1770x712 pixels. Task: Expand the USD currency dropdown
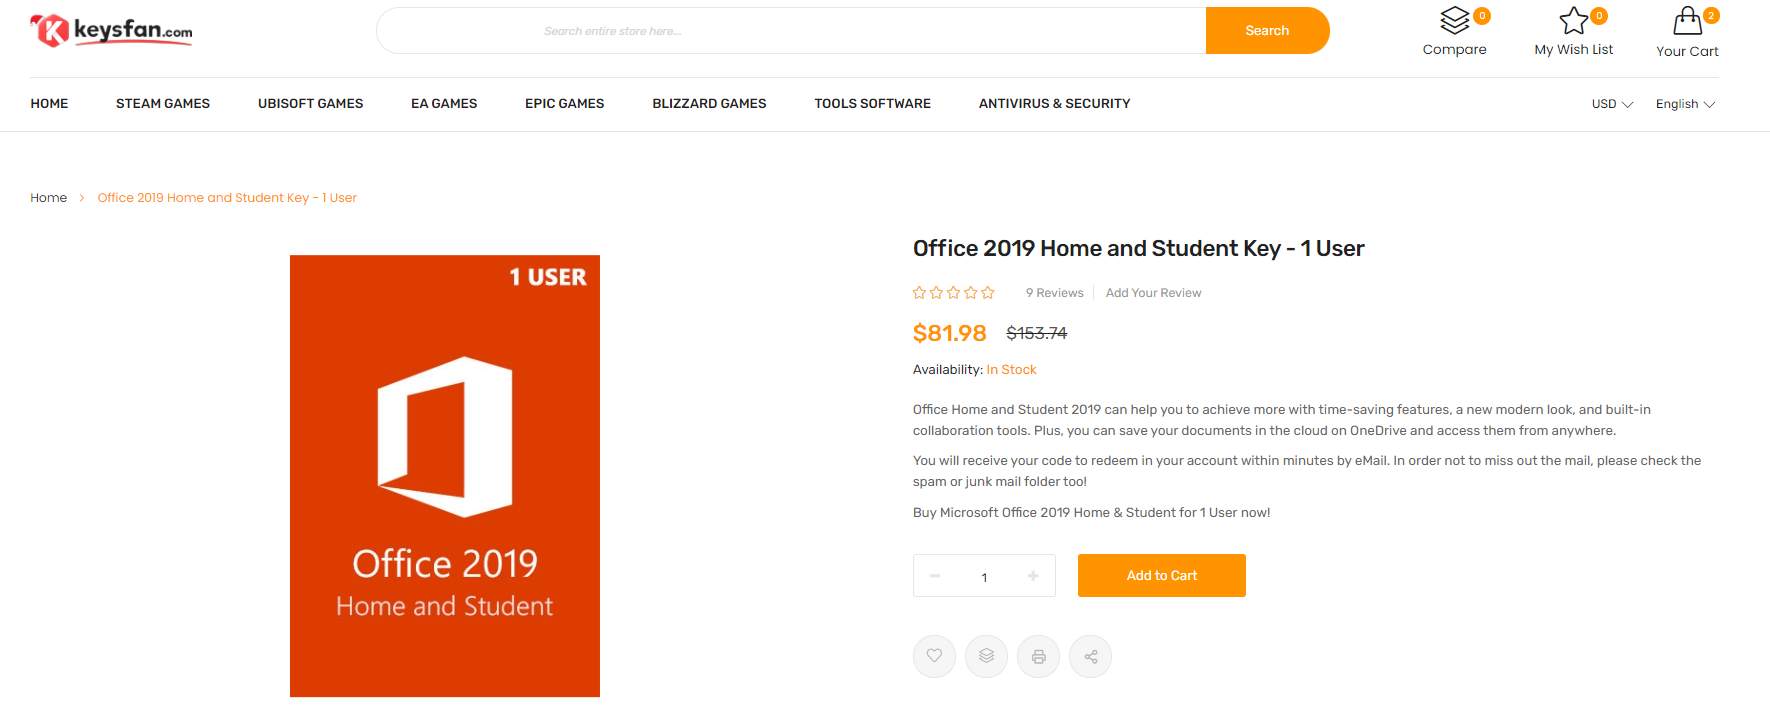tap(1611, 104)
